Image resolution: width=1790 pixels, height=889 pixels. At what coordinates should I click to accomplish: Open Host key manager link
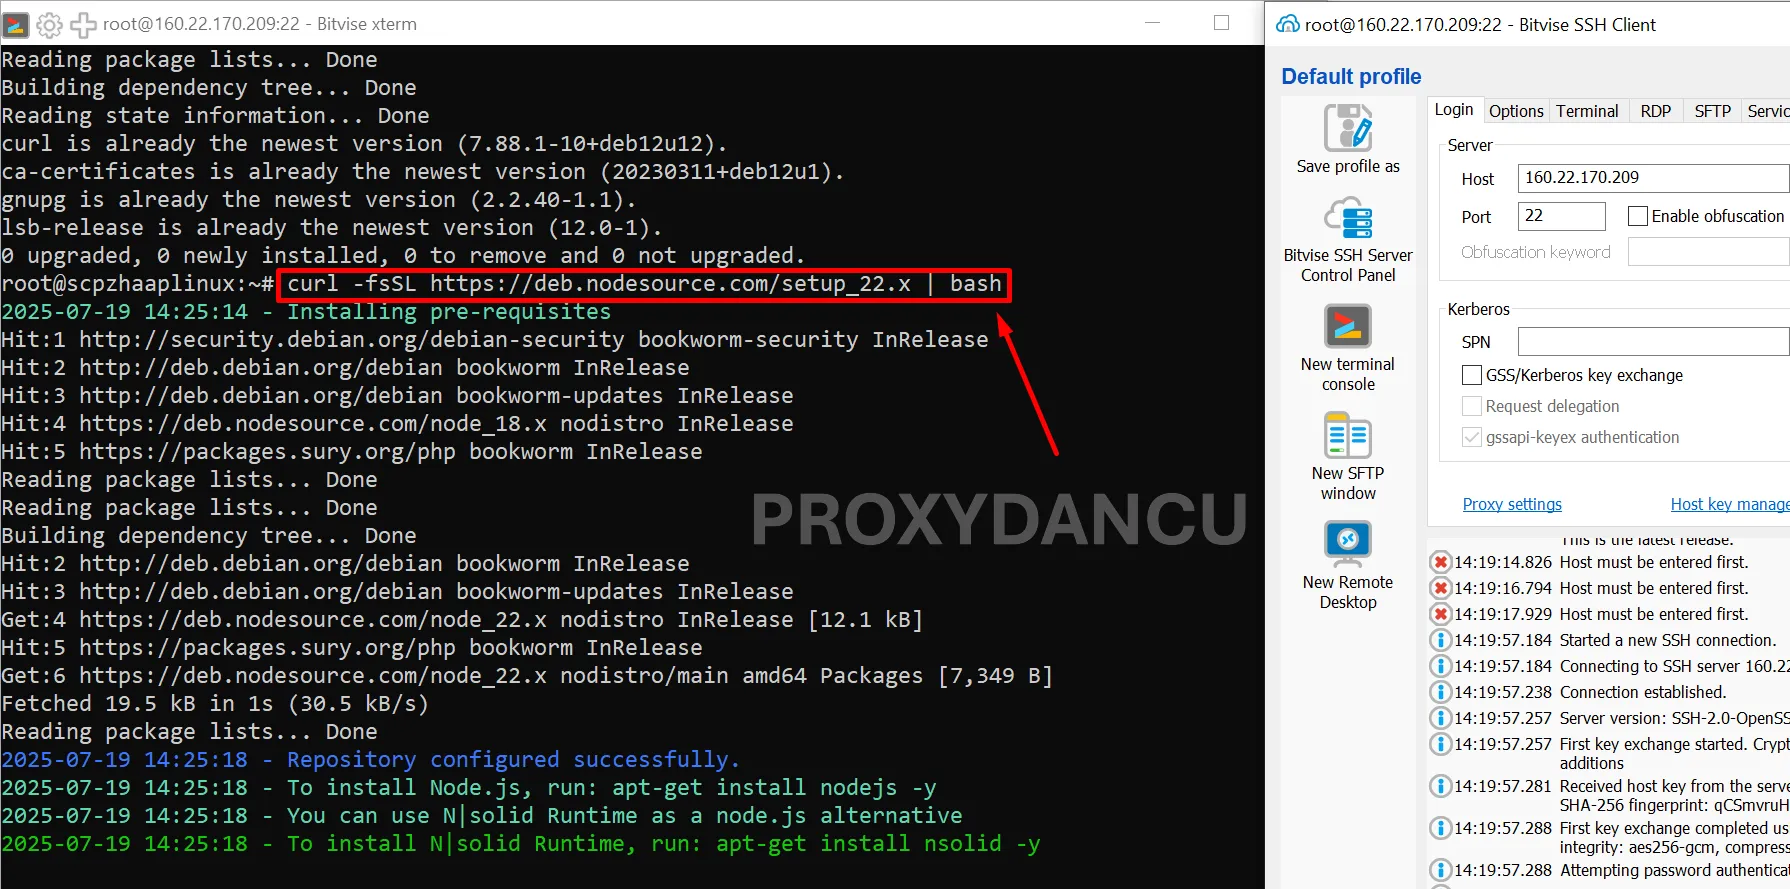tap(1730, 504)
